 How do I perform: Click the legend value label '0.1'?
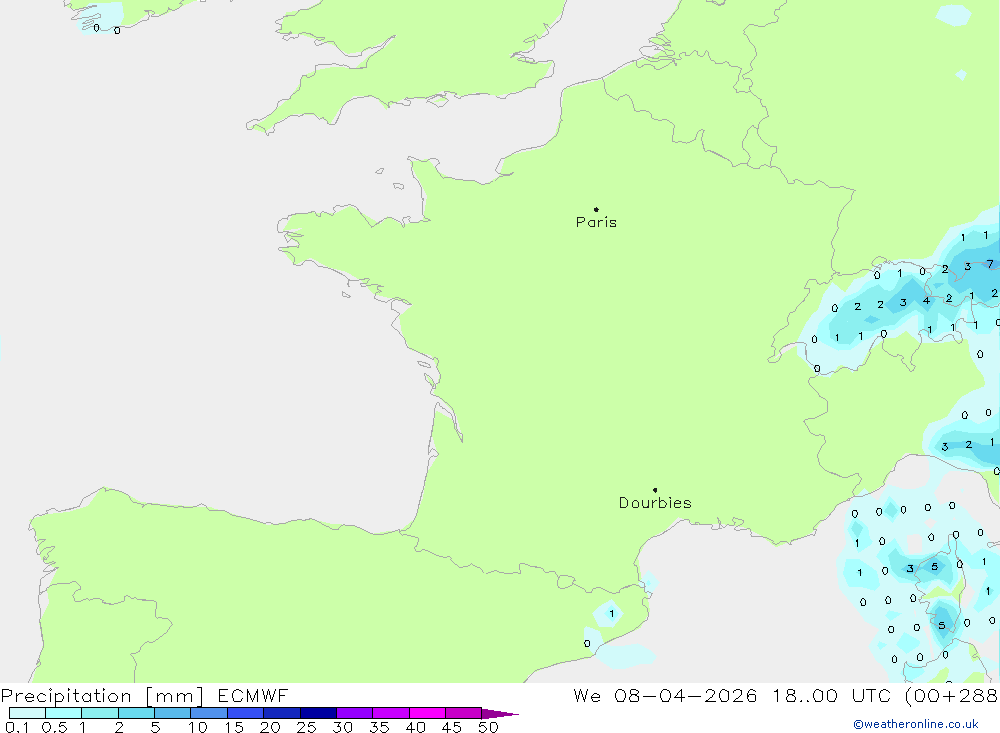coord(17,727)
